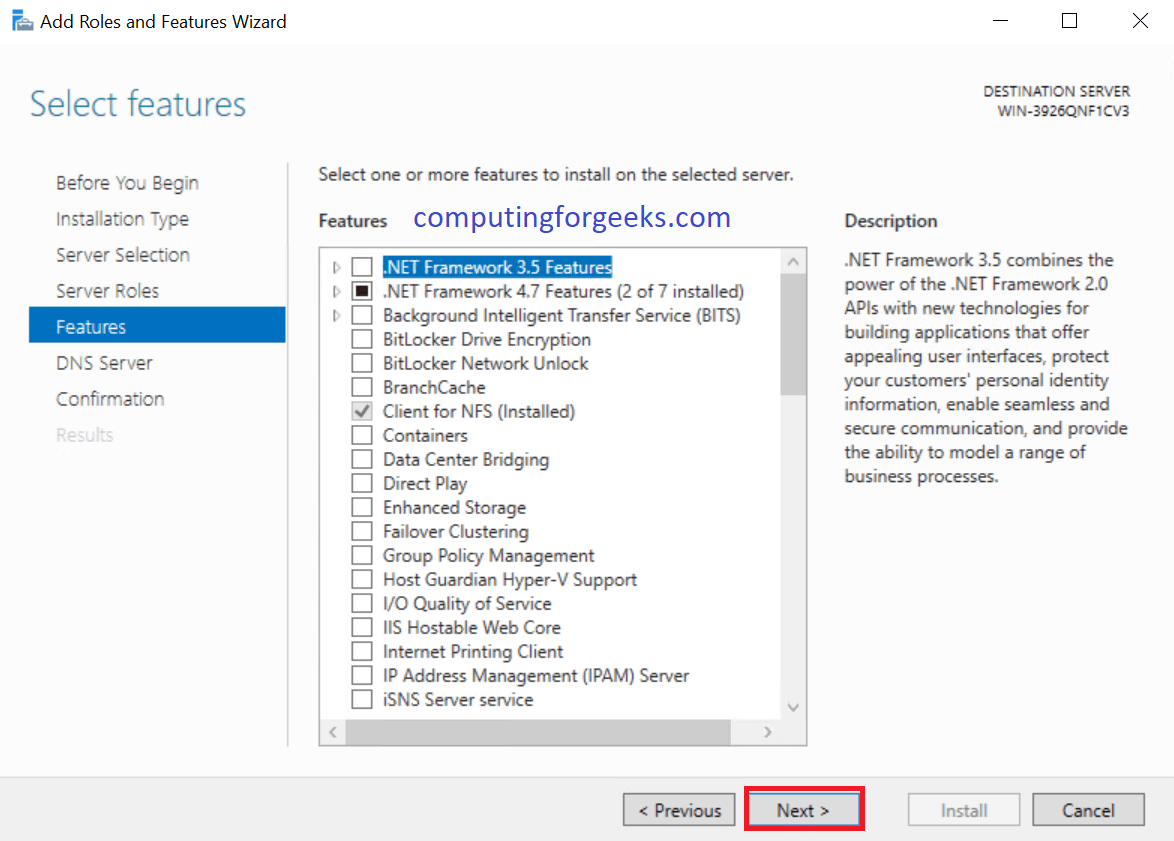Enable the Containers feature checkbox
Image resolution: width=1174 pixels, height=841 pixels.
tap(362, 436)
